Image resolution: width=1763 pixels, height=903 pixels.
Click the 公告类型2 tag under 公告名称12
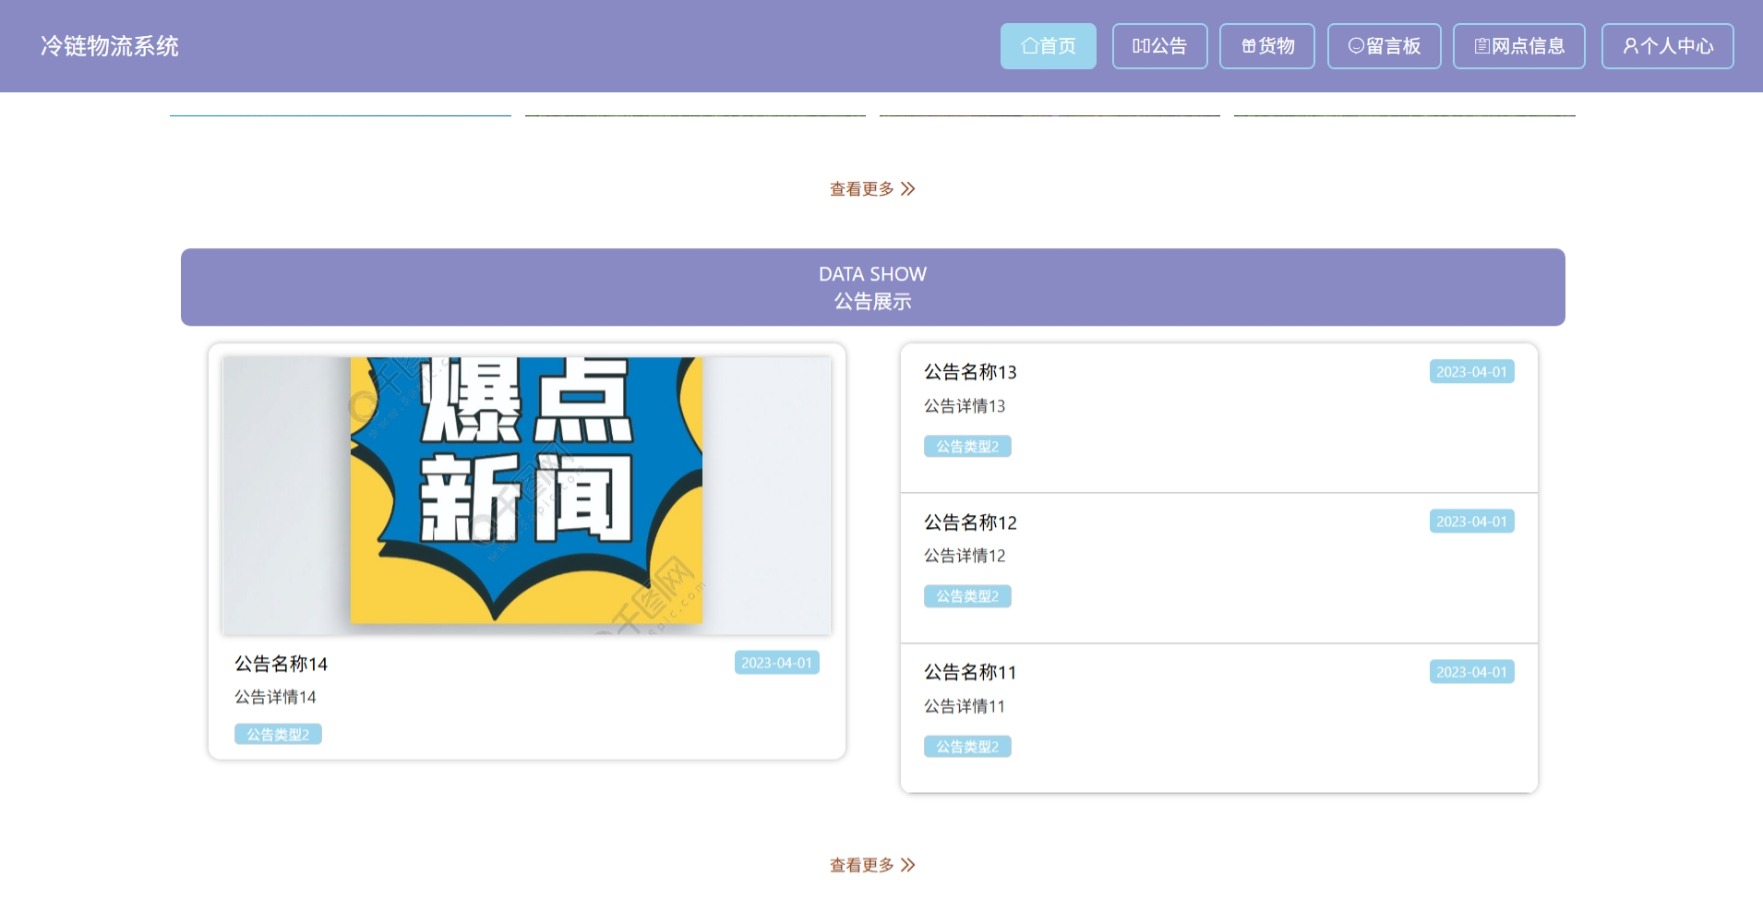[x=967, y=596]
